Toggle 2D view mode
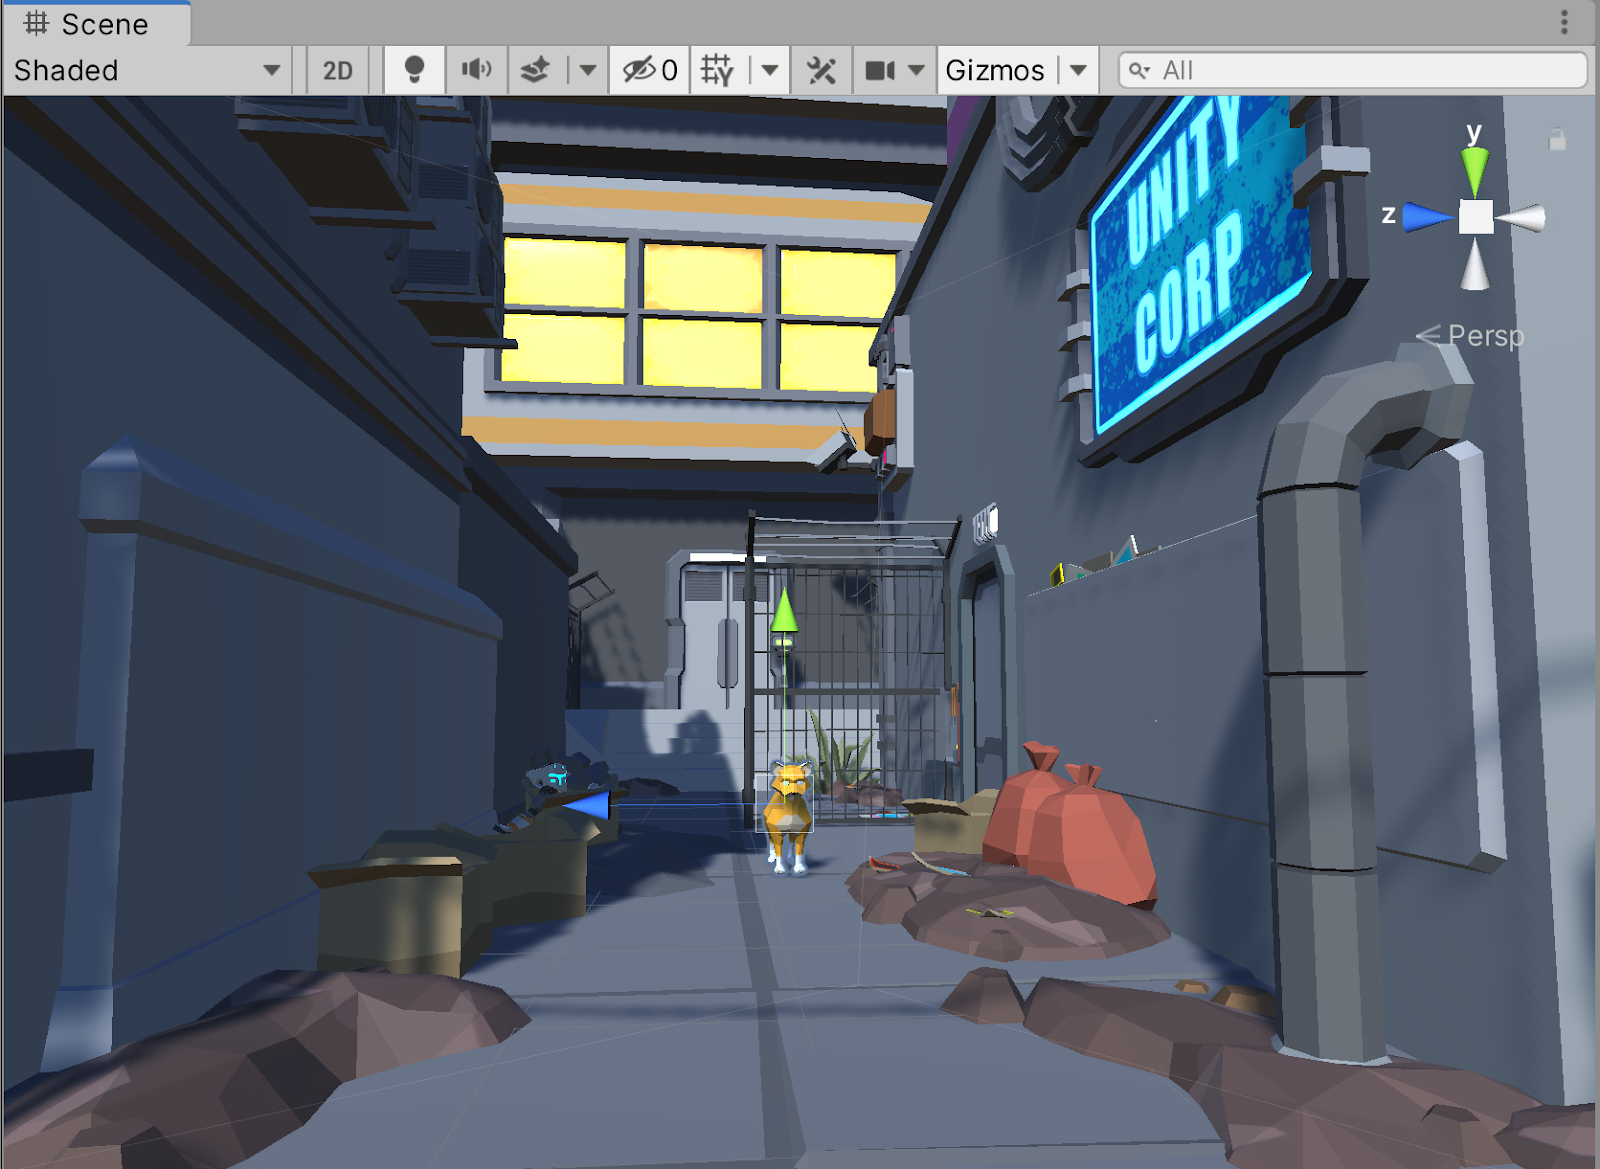 point(337,70)
